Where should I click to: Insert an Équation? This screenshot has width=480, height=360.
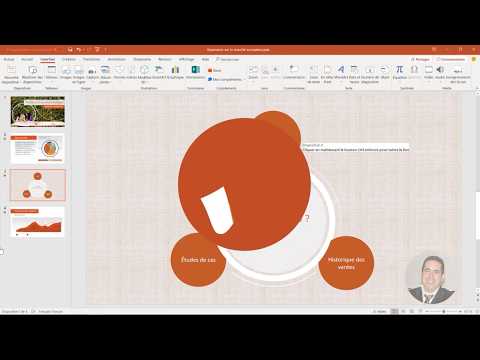coord(399,73)
